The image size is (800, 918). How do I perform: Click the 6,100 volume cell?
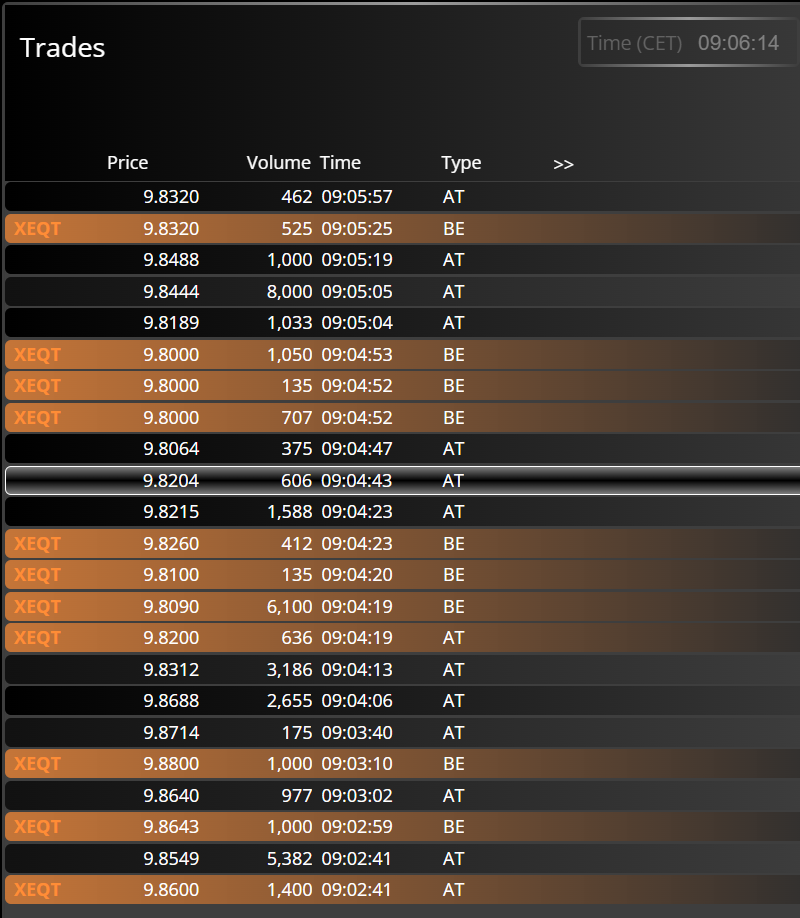(x=289, y=607)
